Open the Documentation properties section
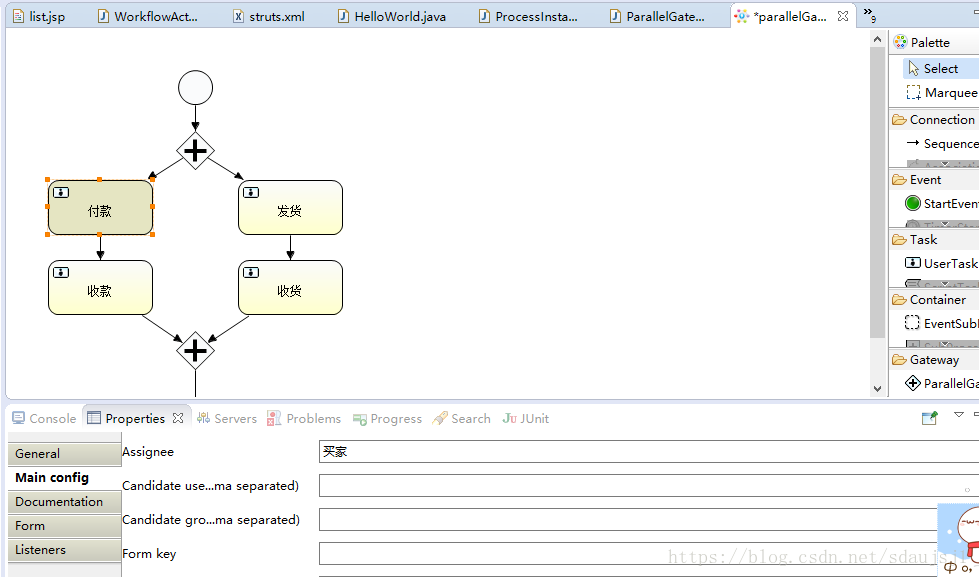Image resolution: width=979 pixels, height=577 pixels. (x=64, y=501)
